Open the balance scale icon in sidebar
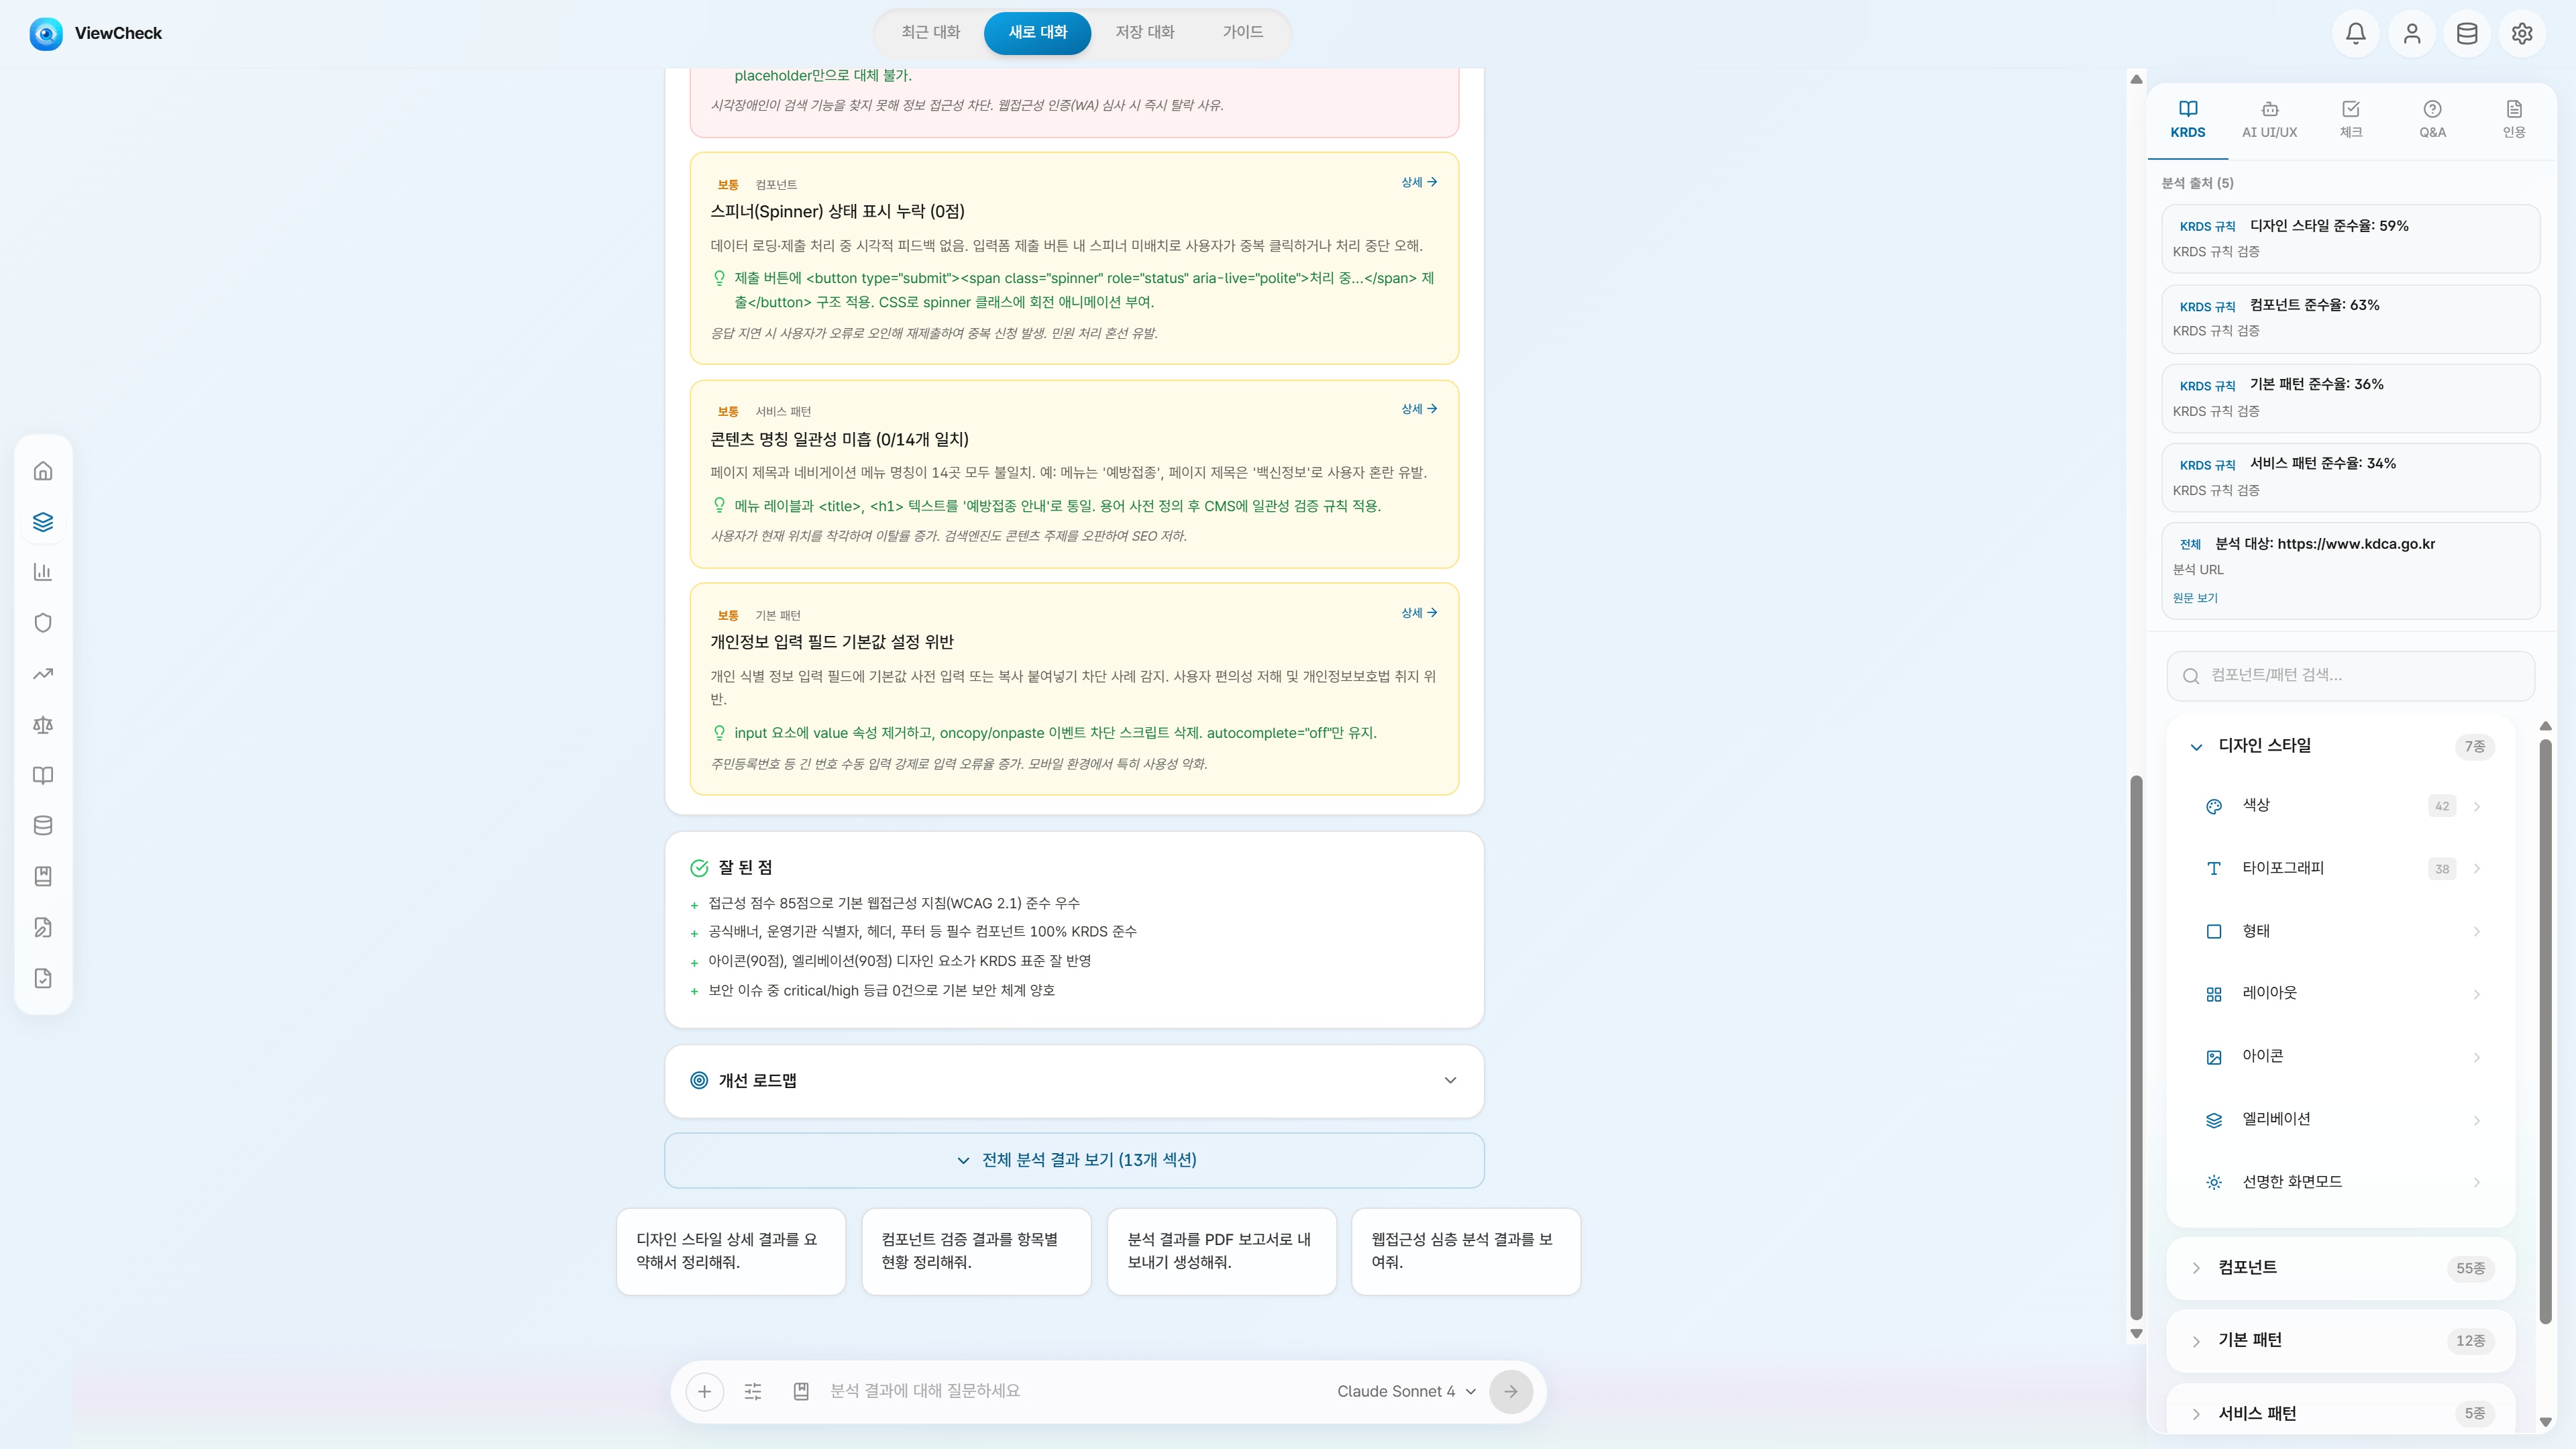The image size is (2576, 1449). 43,725
